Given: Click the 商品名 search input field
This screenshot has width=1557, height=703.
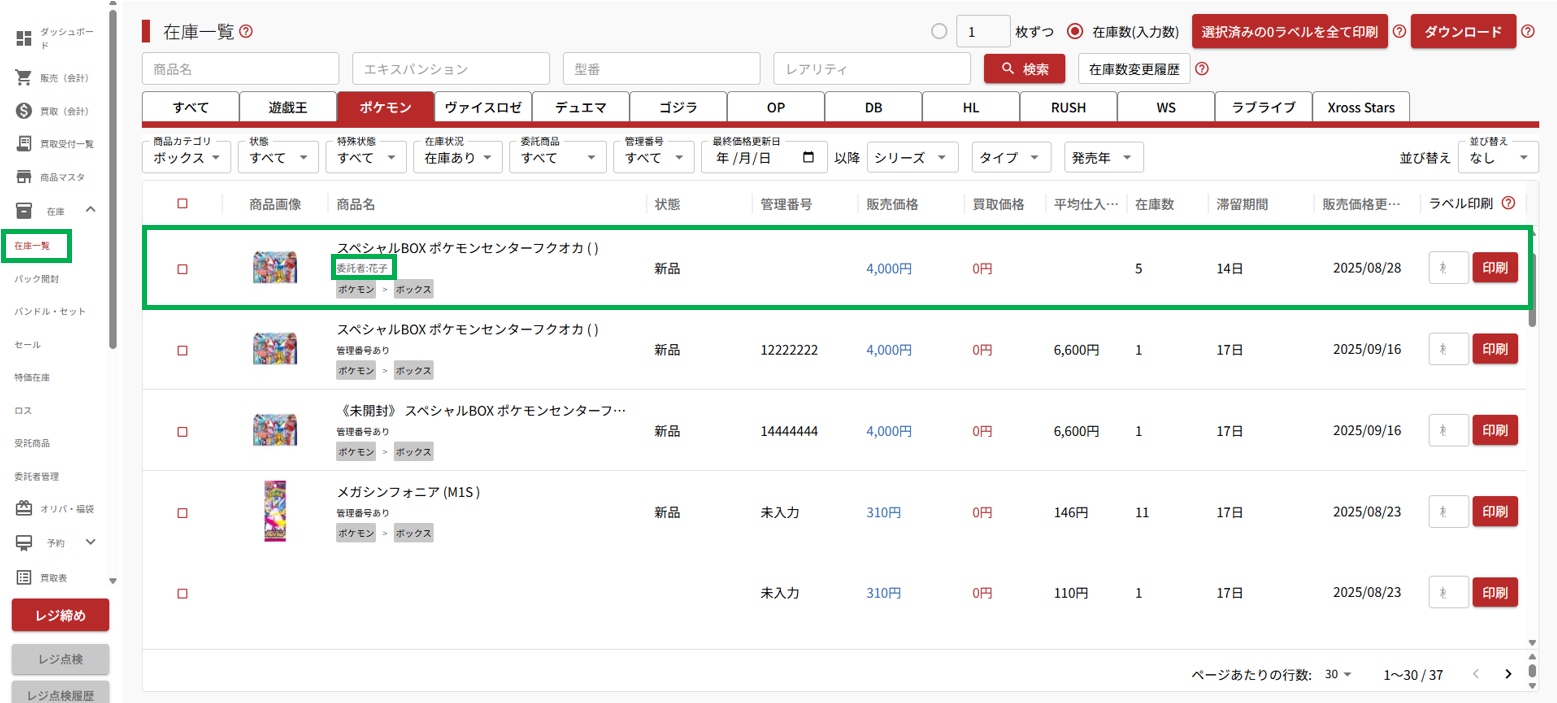Looking at the screenshot, I should point(242,69).
